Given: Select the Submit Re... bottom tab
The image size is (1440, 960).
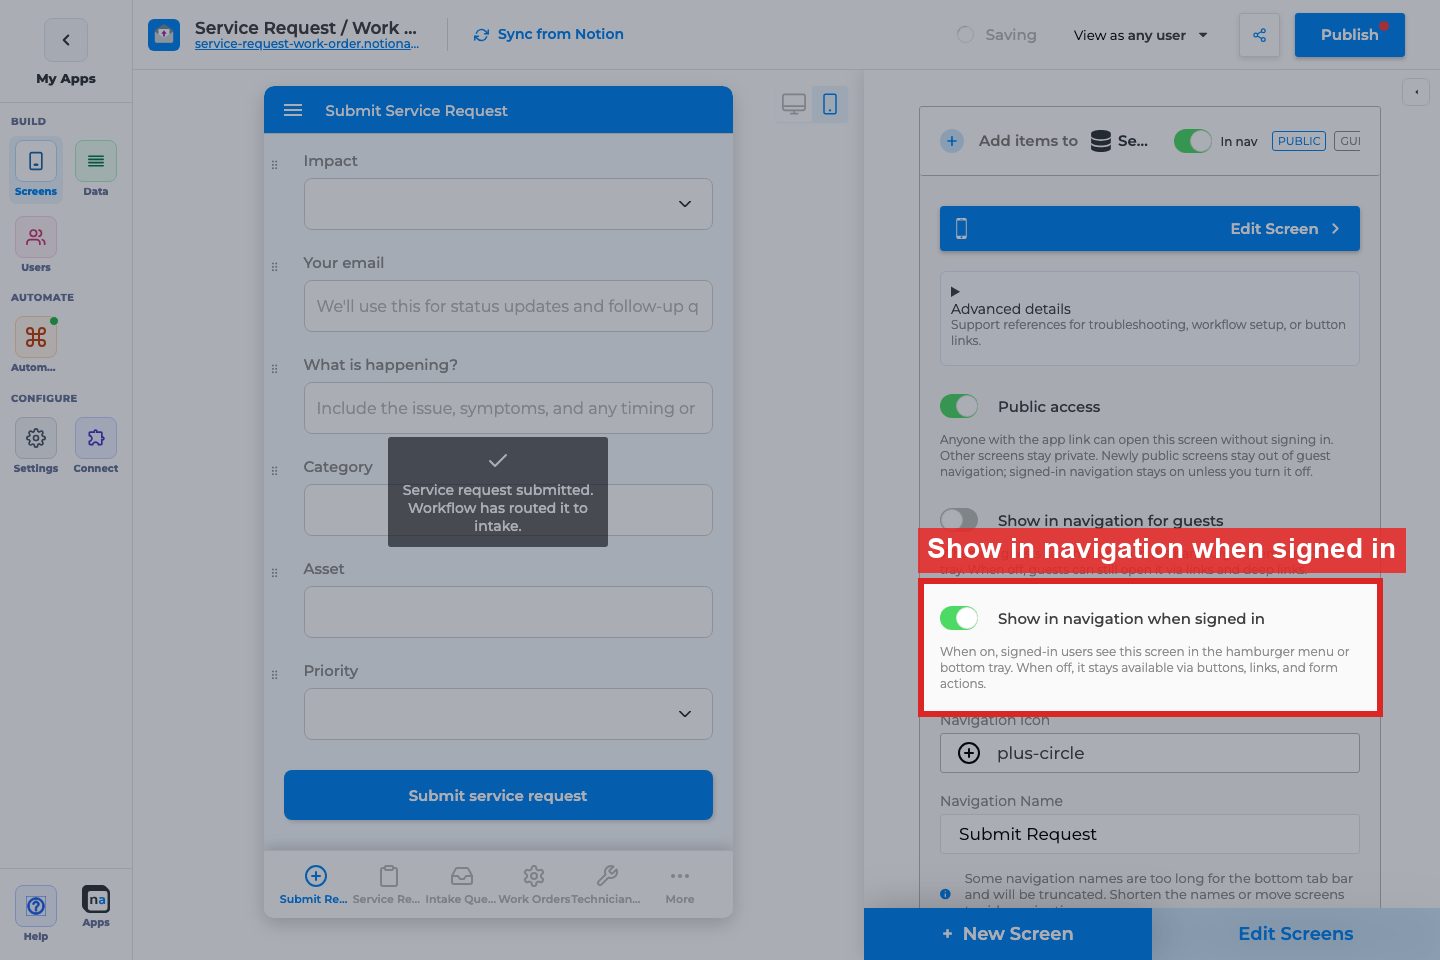Looking at the screenshot, I should pyautogui.click(x=314, y=885).
